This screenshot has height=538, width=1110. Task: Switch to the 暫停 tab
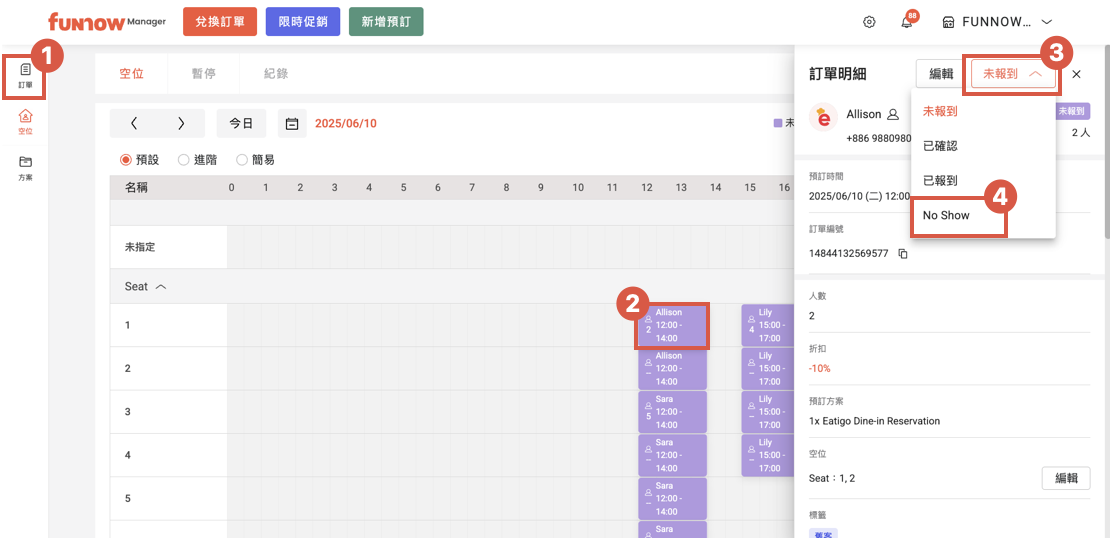pos(205,74)
